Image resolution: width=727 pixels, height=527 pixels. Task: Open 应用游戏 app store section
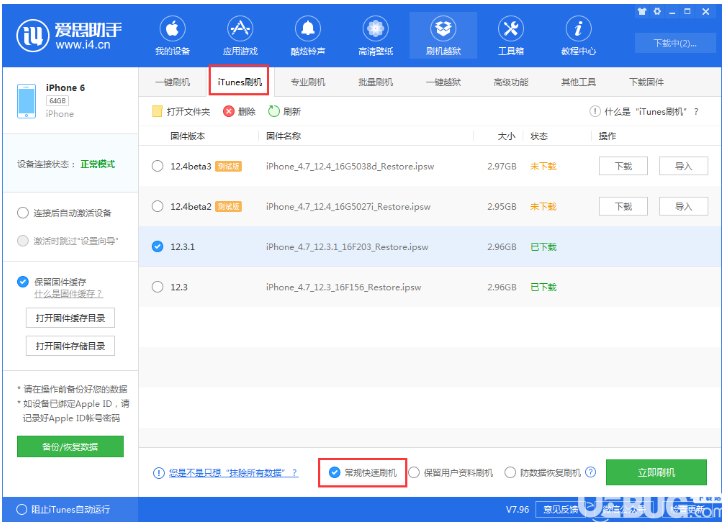[x=240, y=36]
